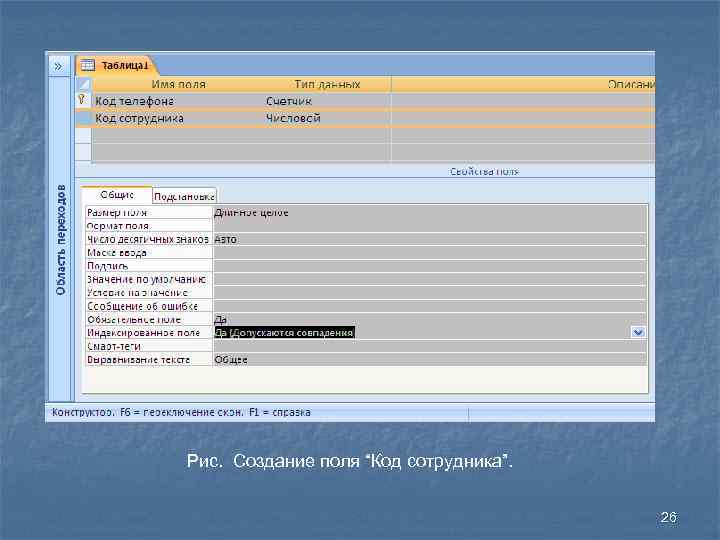This screenshot has width=720, height=540.
Task: Click the Область переходов vertical bar
Action: tap(61, 240)
